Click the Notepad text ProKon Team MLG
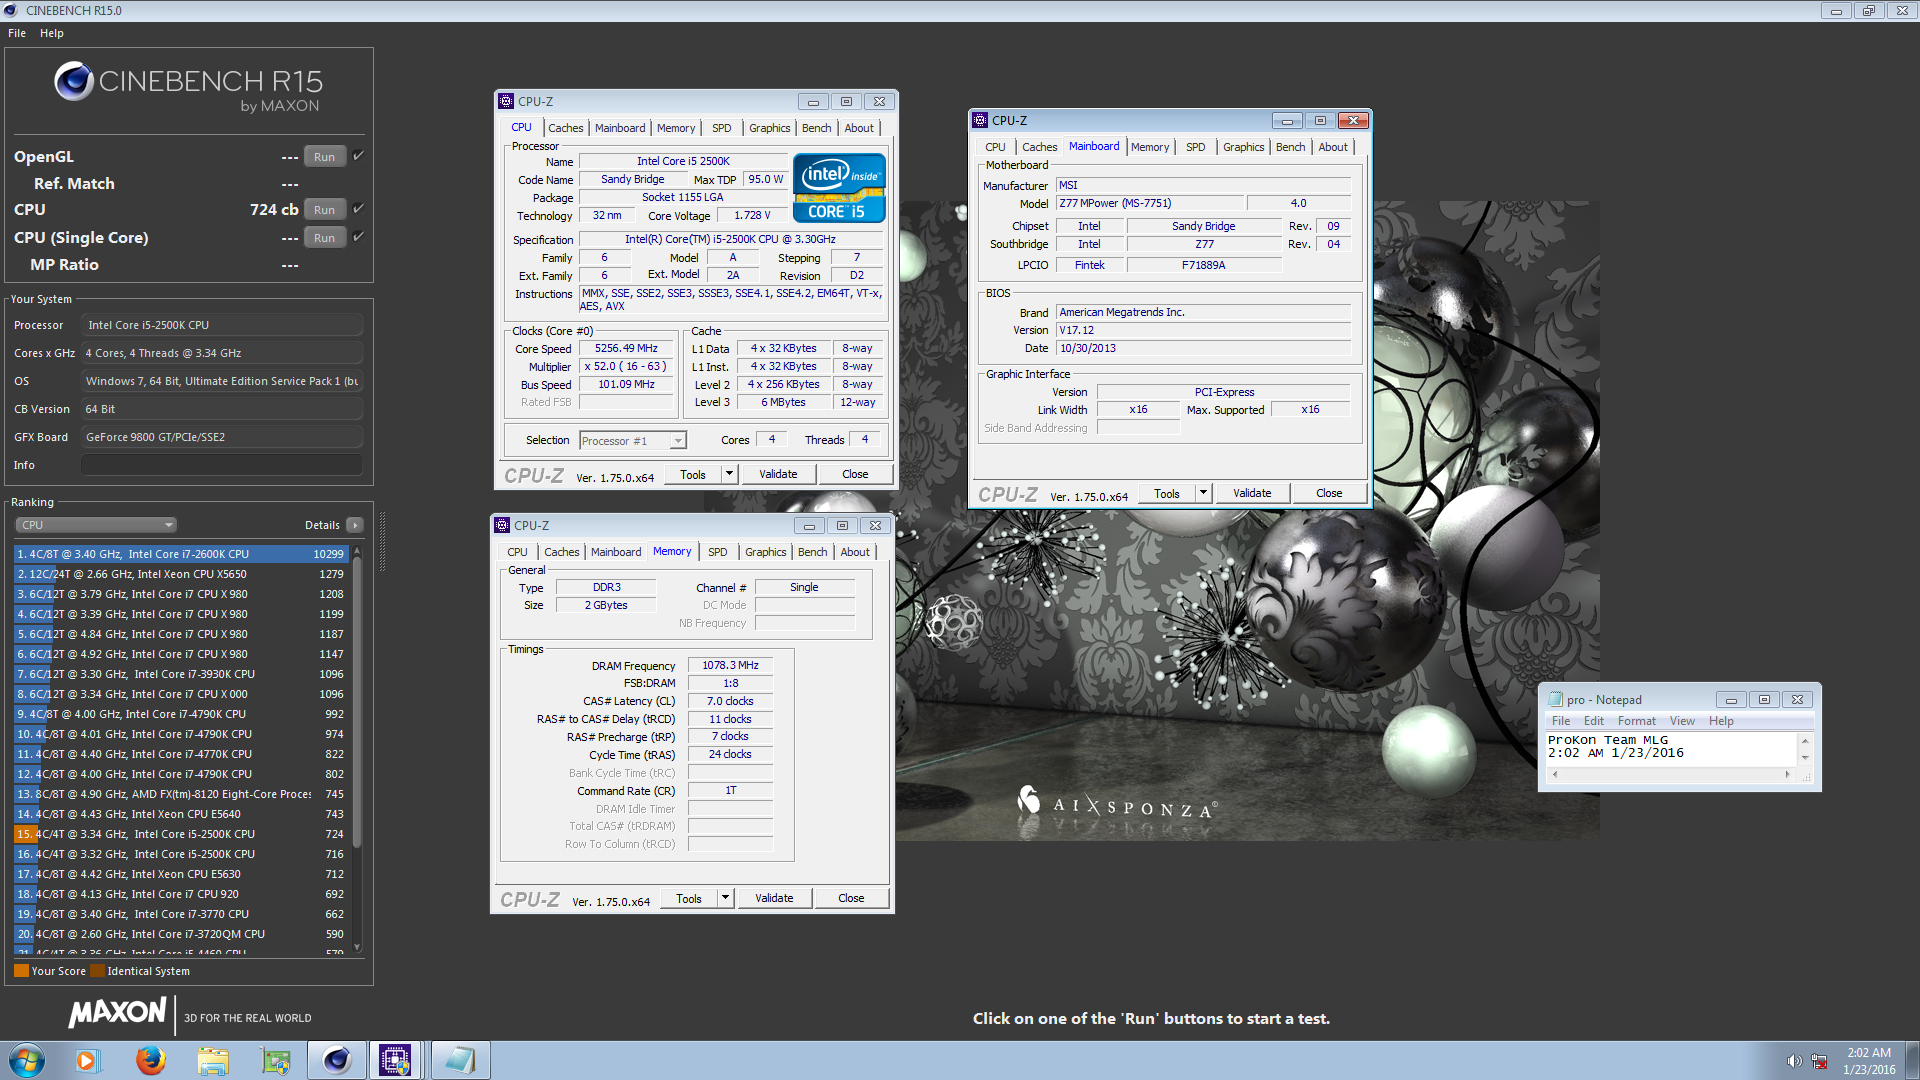The image size is (1920, 1080). pos(1608,740)
